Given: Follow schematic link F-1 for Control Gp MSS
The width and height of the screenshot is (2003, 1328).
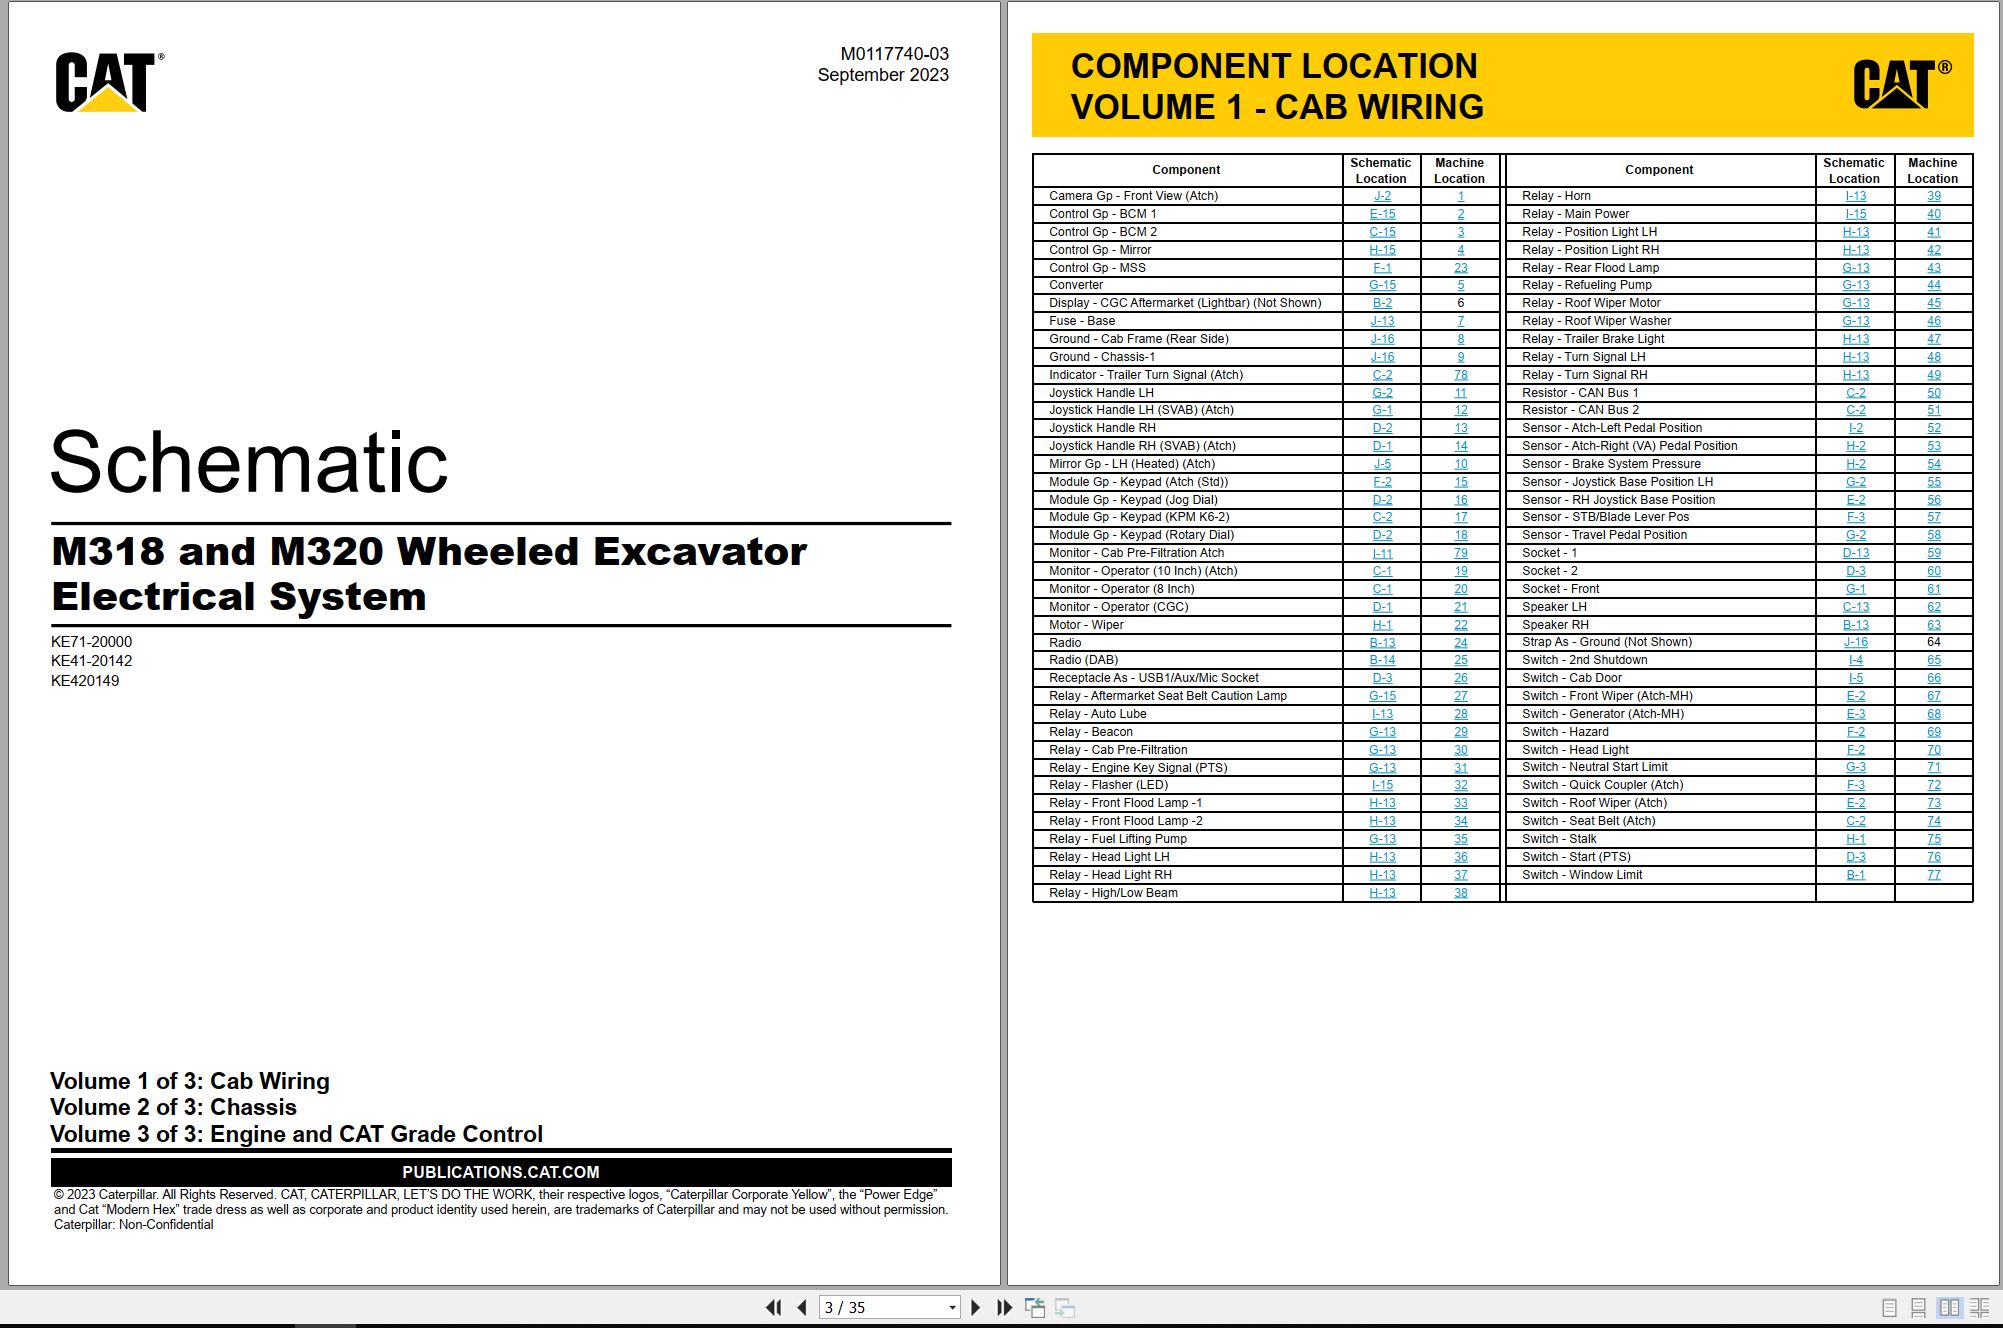Looking at the screenshot, I should (x=1382, y=268).
